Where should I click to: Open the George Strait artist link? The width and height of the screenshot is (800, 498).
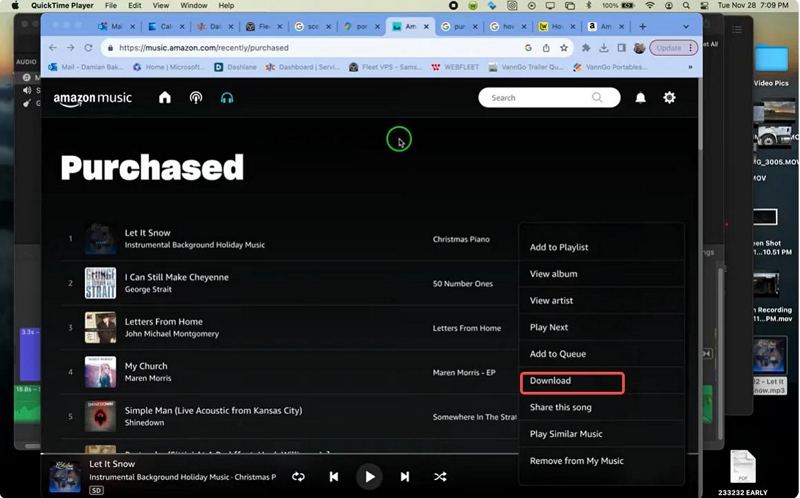point(148,289)
